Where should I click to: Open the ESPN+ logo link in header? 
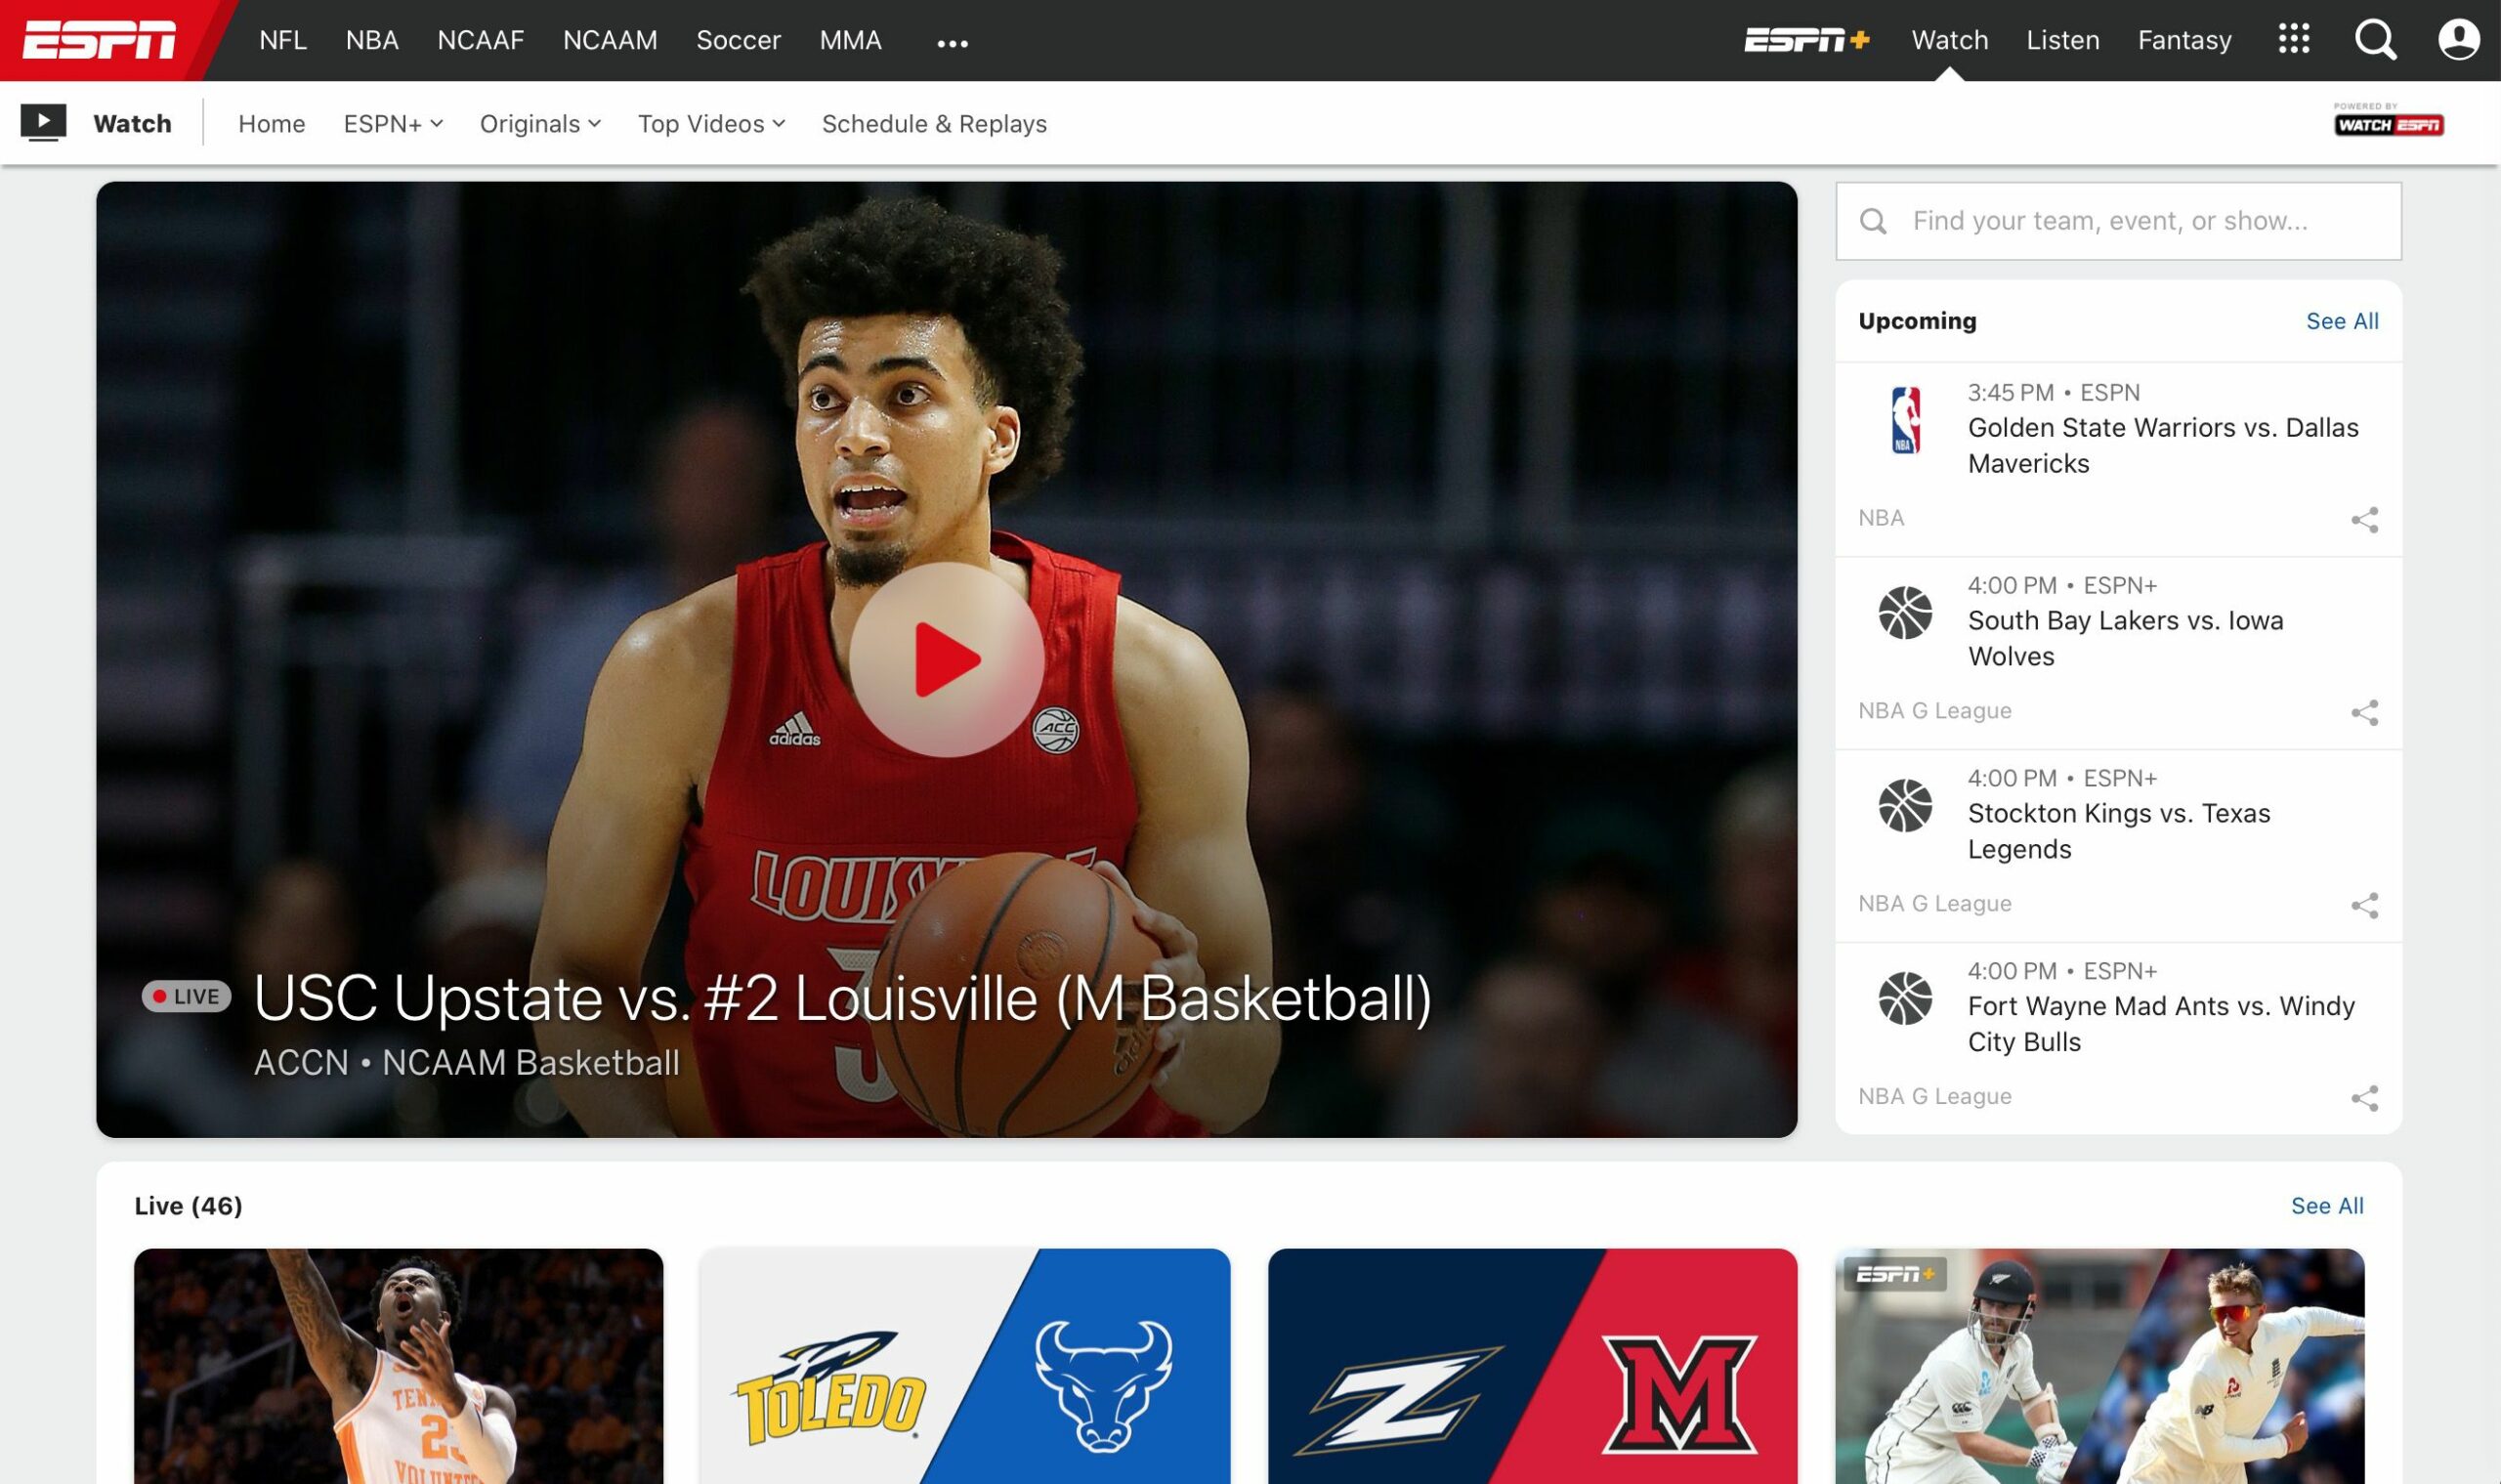point(1806,40)
